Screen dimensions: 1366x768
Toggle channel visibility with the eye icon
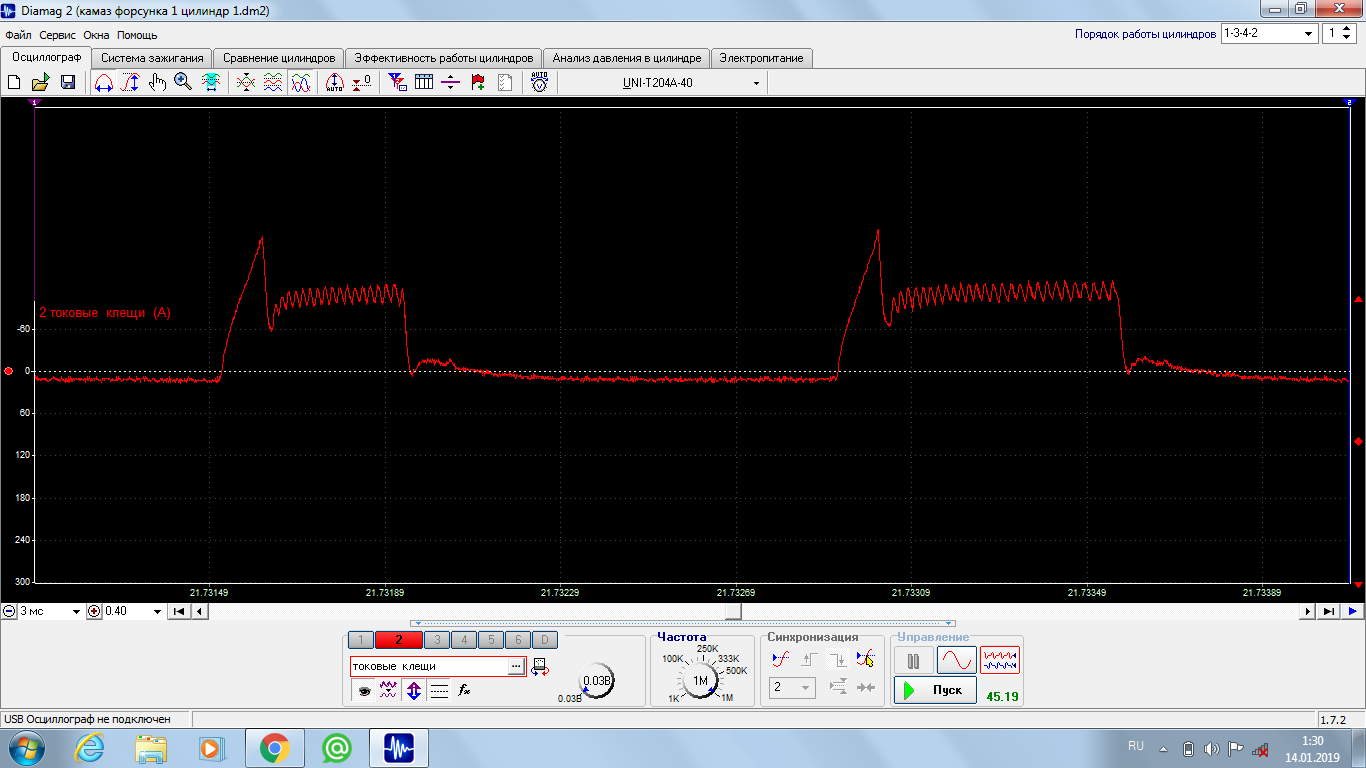coord(364,690)
